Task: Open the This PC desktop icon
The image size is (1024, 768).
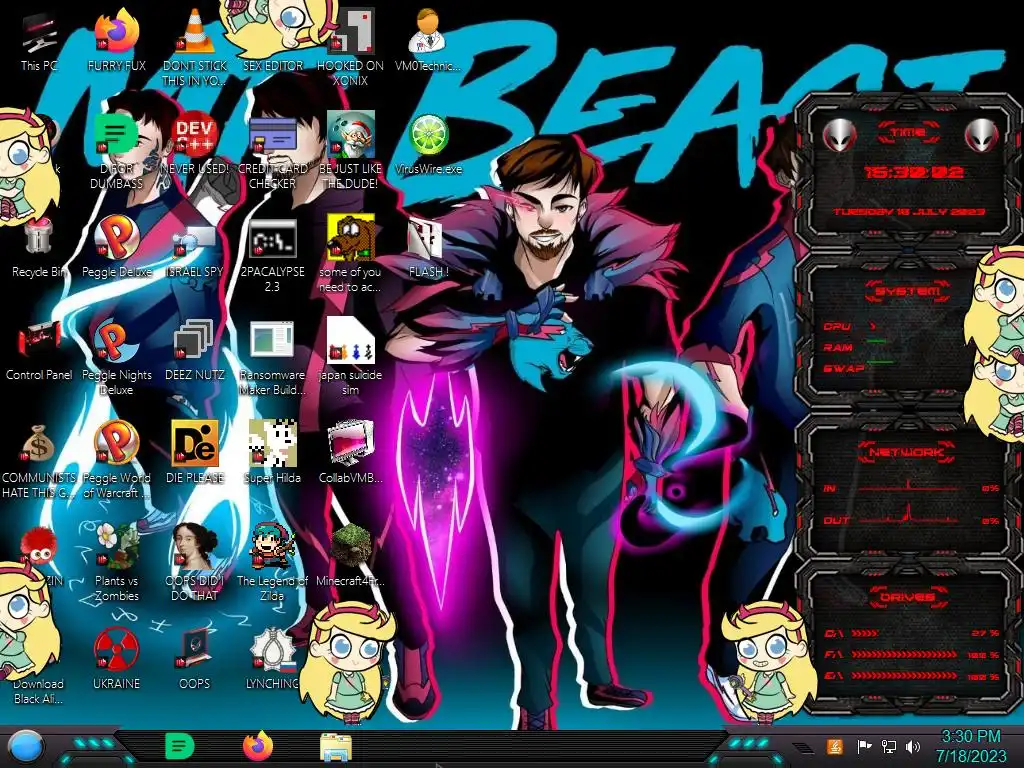Action: tap(39, 40)
